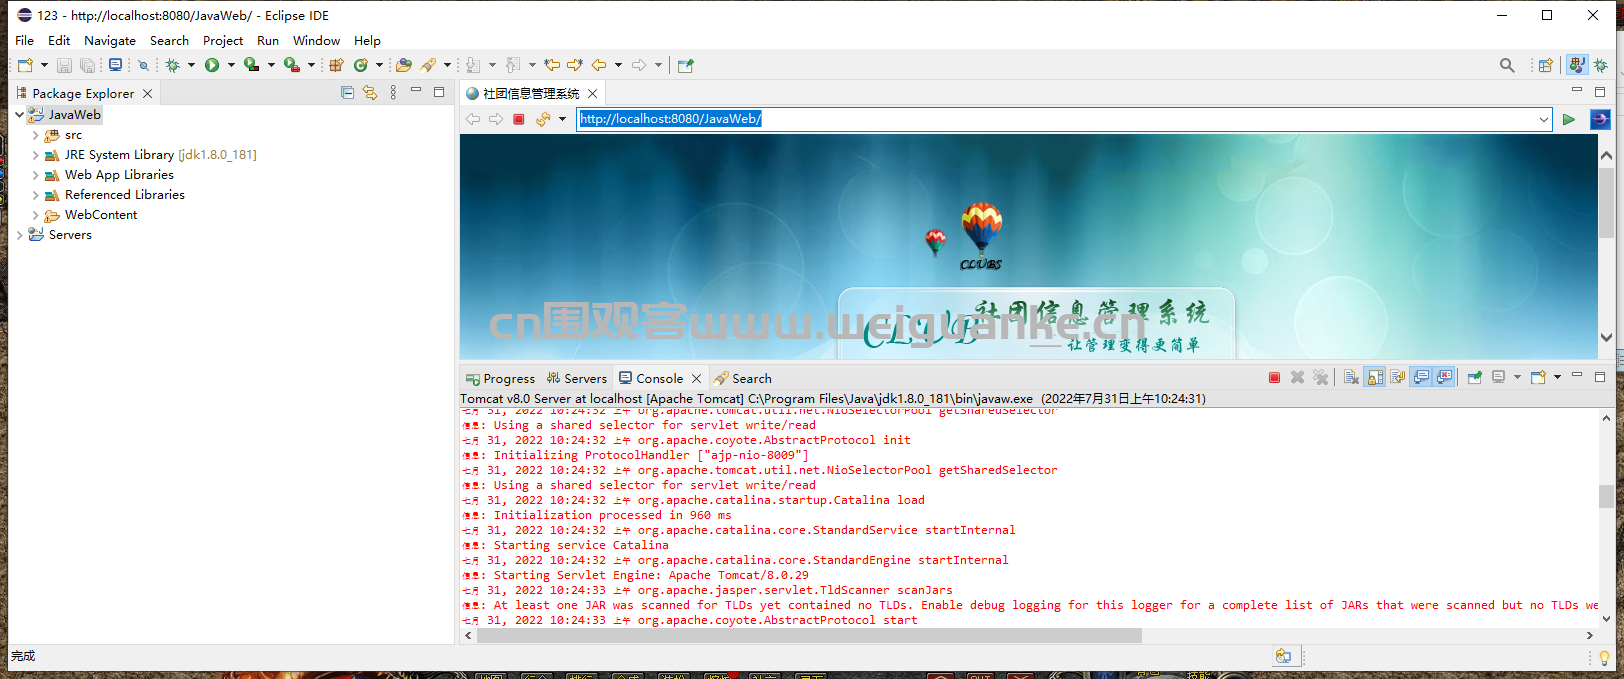Toggle Link with Editor in Package Explorer

(370, 93)
